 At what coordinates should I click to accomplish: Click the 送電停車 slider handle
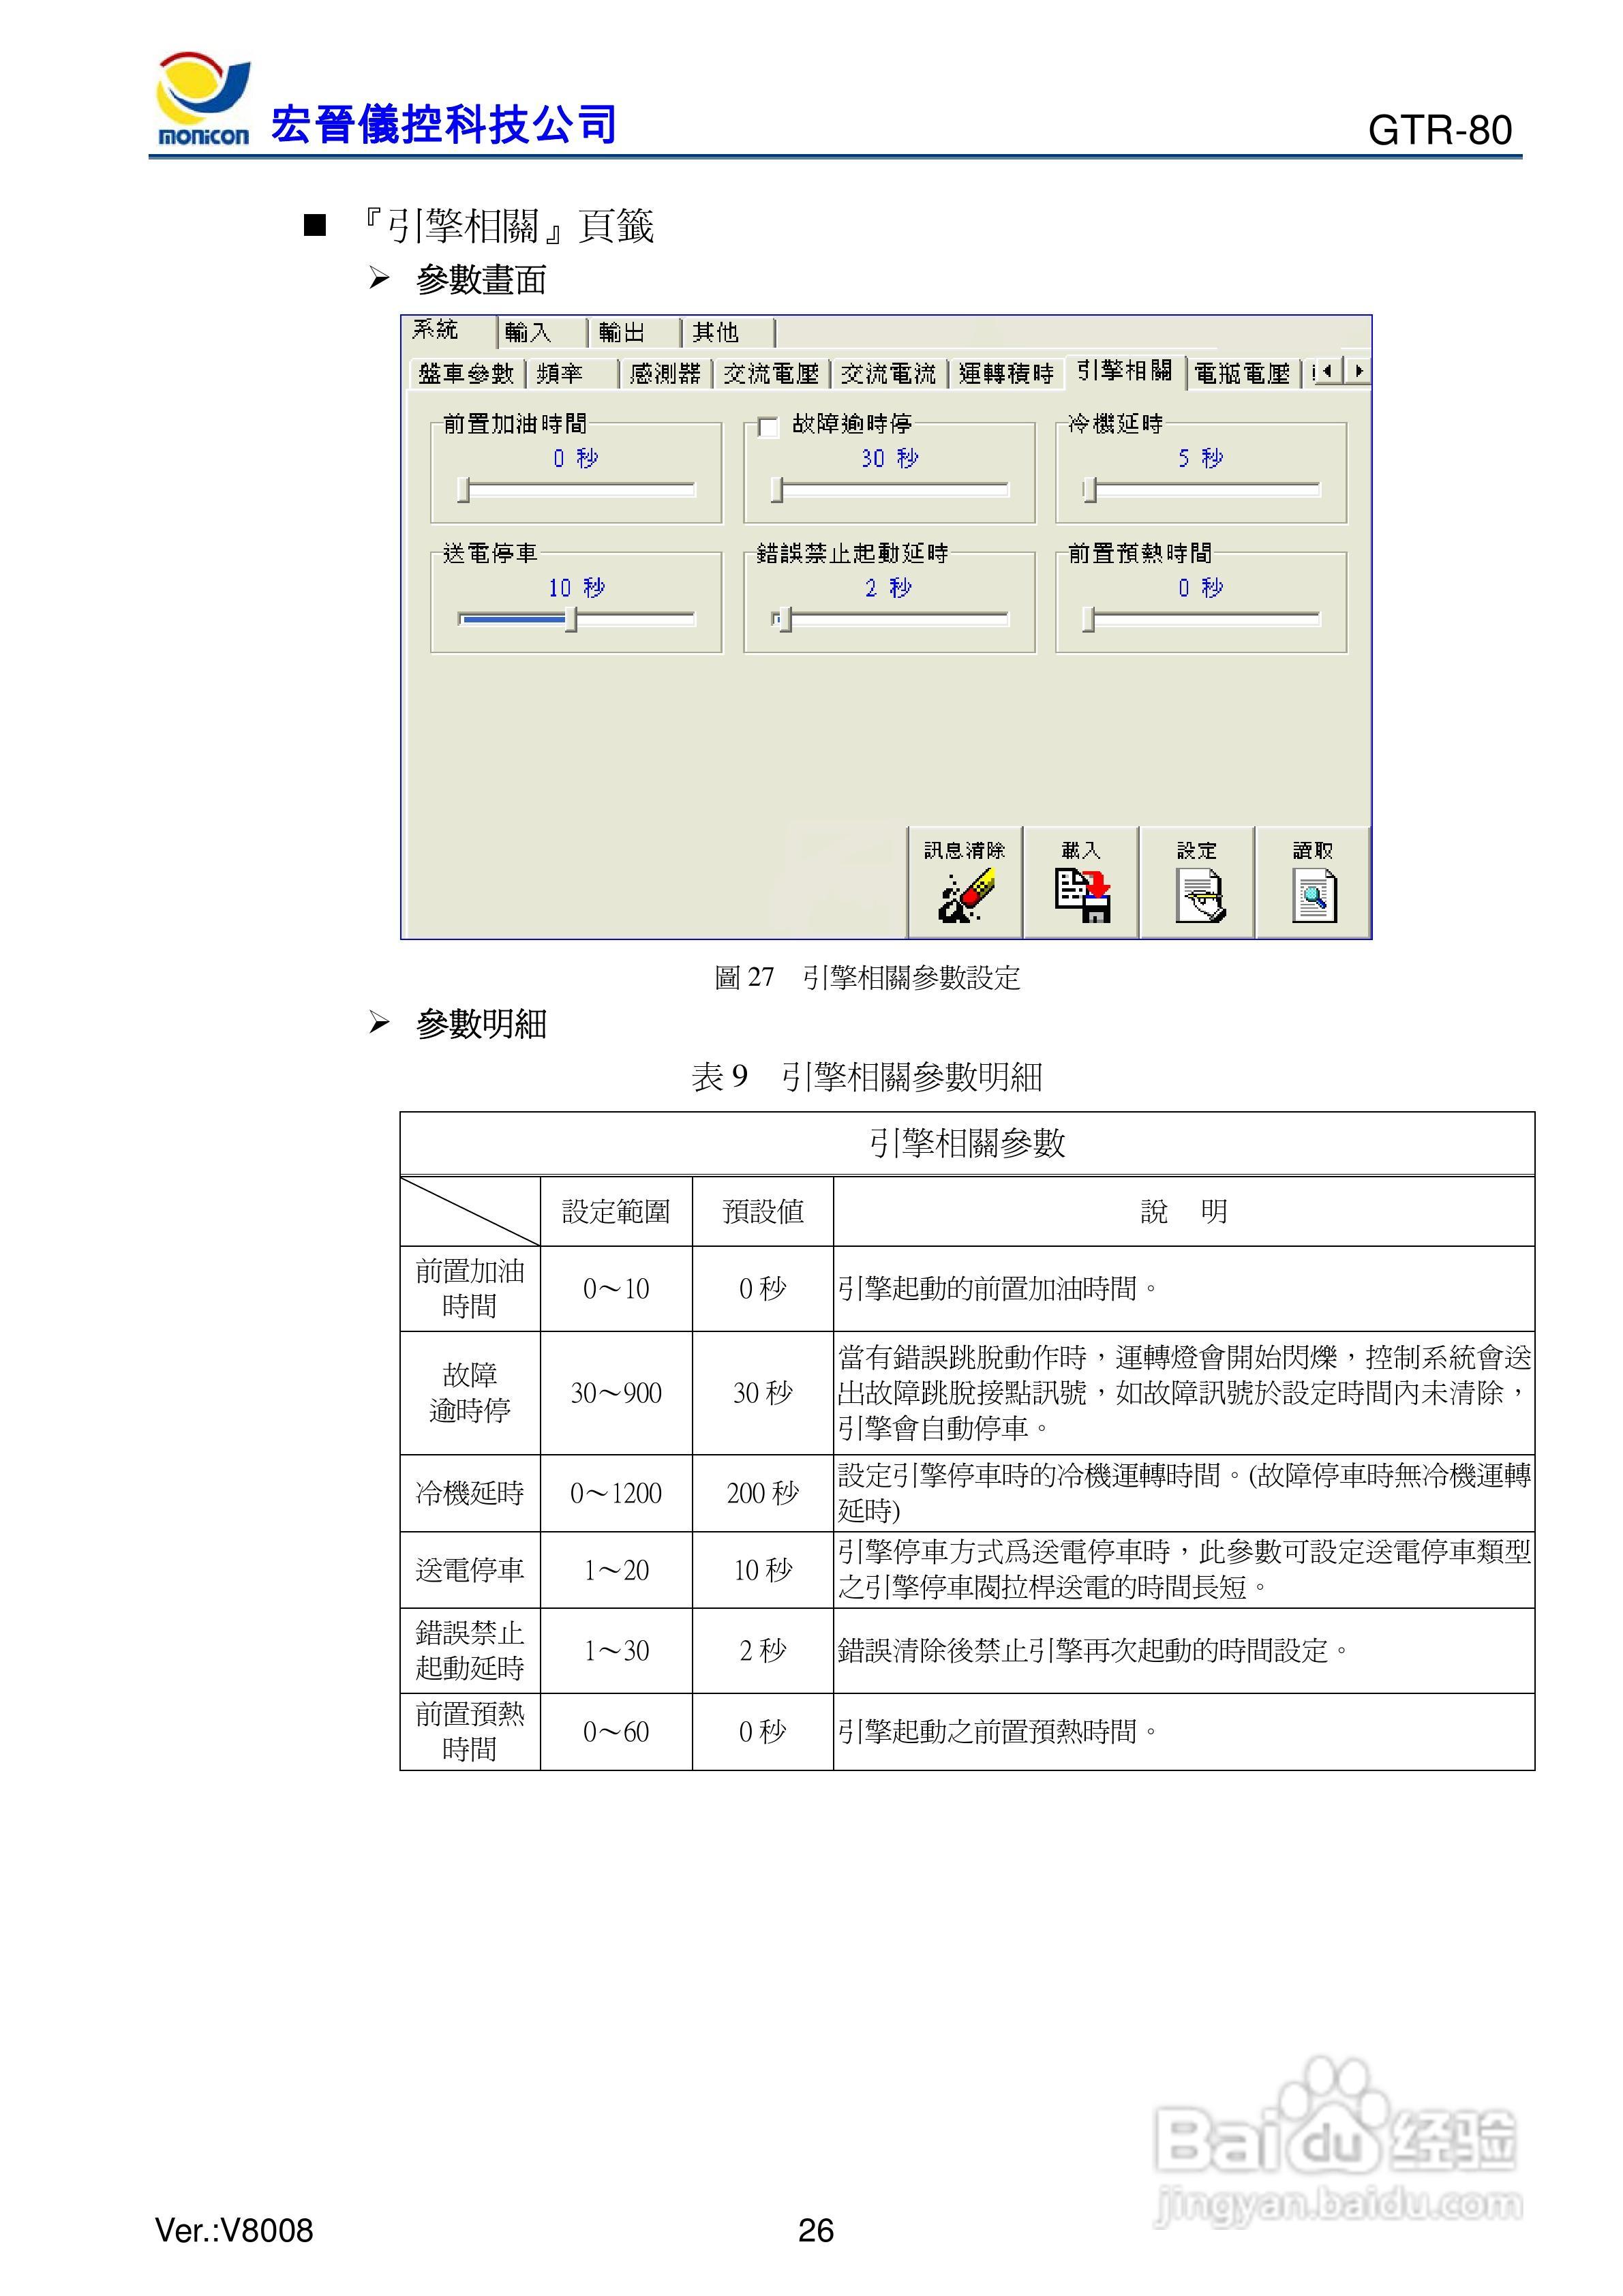click(571, 620)
